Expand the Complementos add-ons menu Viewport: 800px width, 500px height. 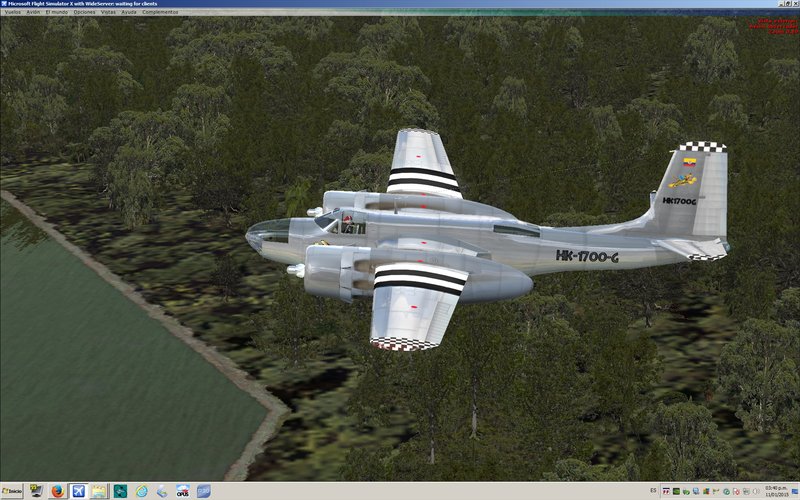[160, 12]
